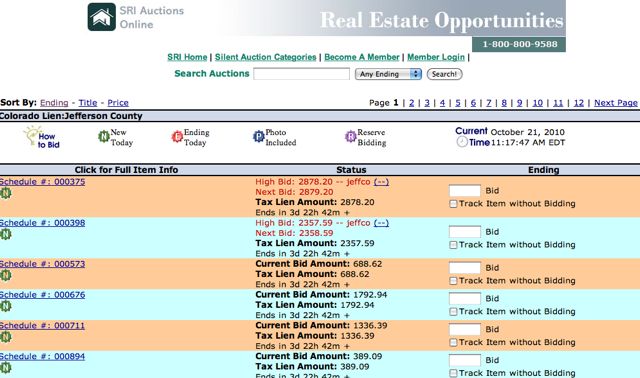Image resolution: width=640 pixels, height=378 pixels.
Task: Go to page 10 of results
Action: (x=538, y=103)
